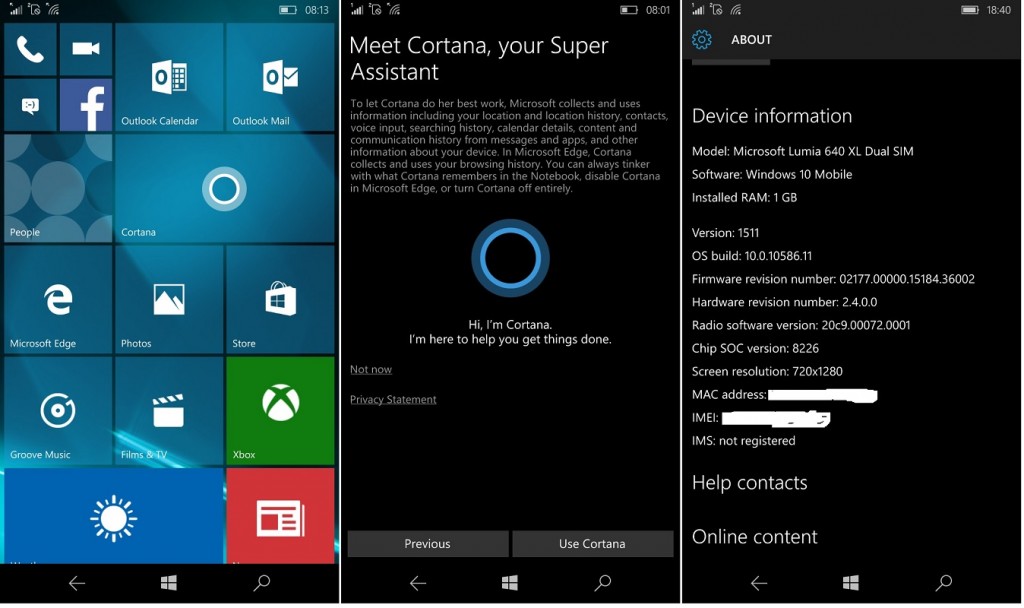This screenshot has width=1024, height=608.
Task: Select the Screen resolution: 720x1280 line
Action: (x=767, y=371)
